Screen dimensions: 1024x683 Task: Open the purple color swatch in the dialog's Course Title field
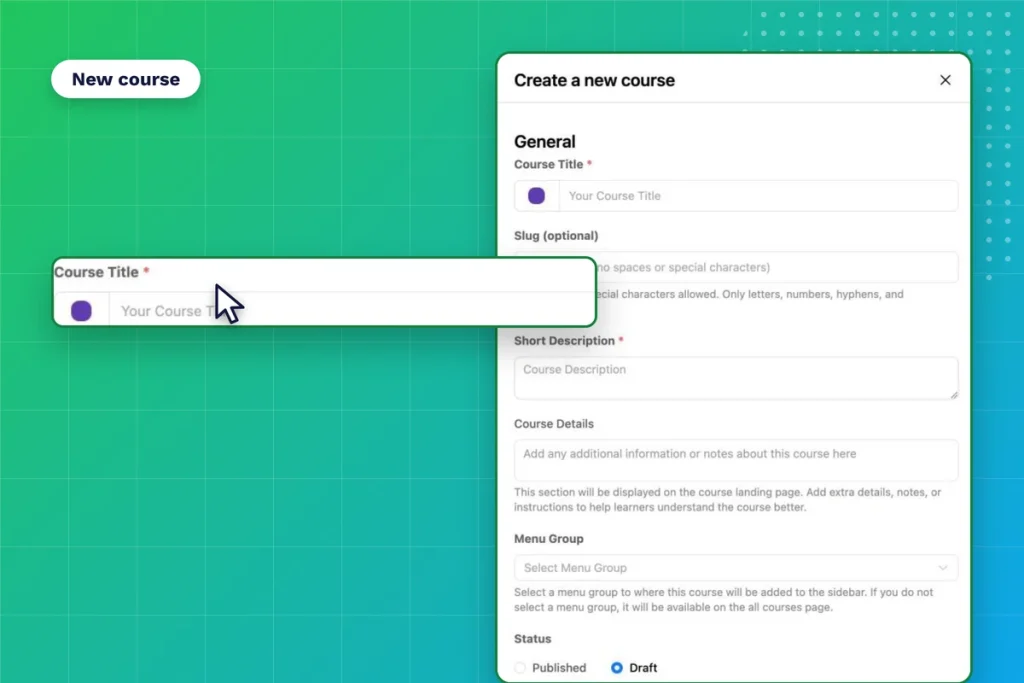coord(536,196)
